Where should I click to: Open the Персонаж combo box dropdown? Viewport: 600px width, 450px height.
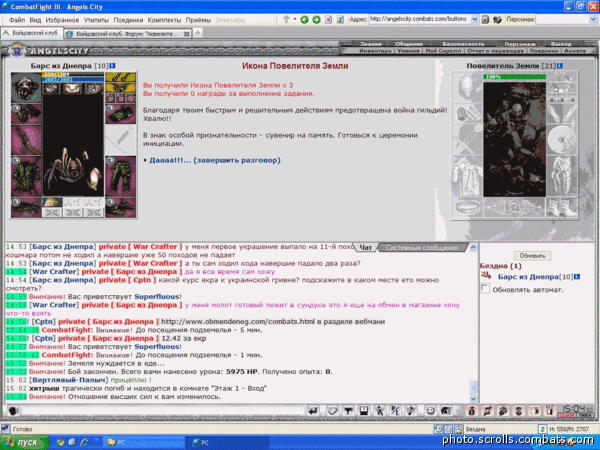click(593, 19)
